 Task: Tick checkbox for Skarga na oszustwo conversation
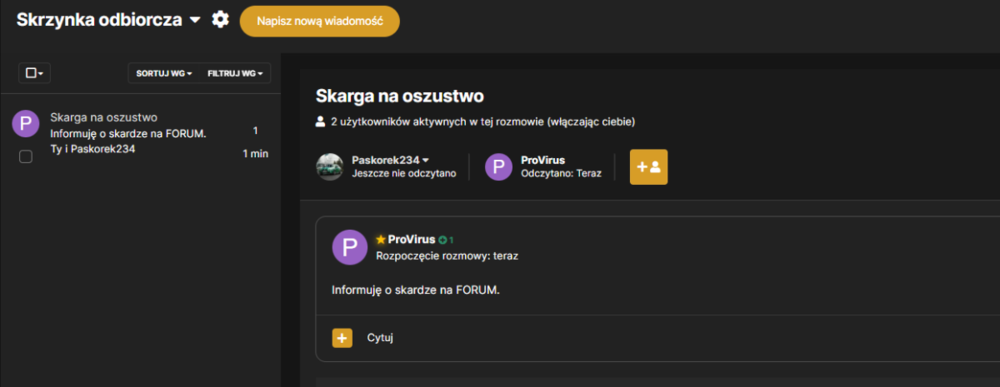point(26,156)
